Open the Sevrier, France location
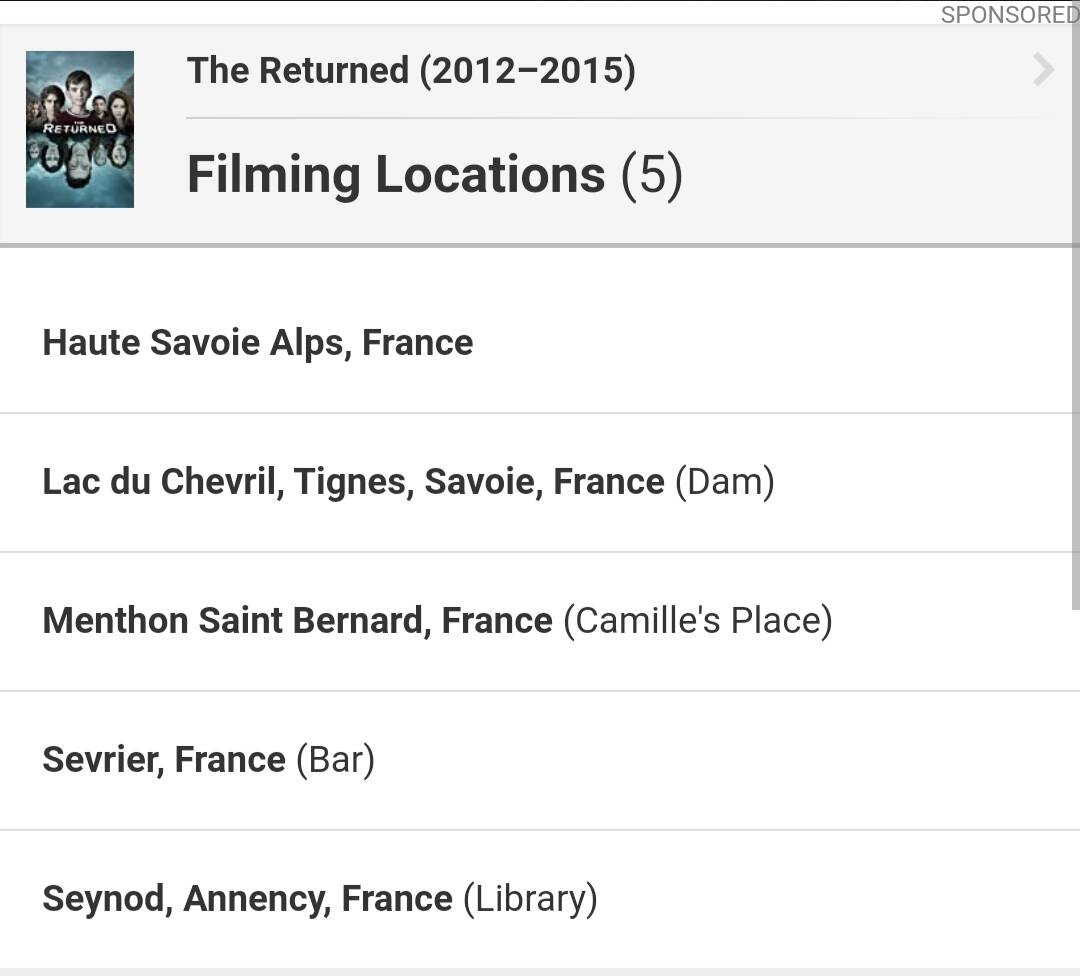 (164, 760)
